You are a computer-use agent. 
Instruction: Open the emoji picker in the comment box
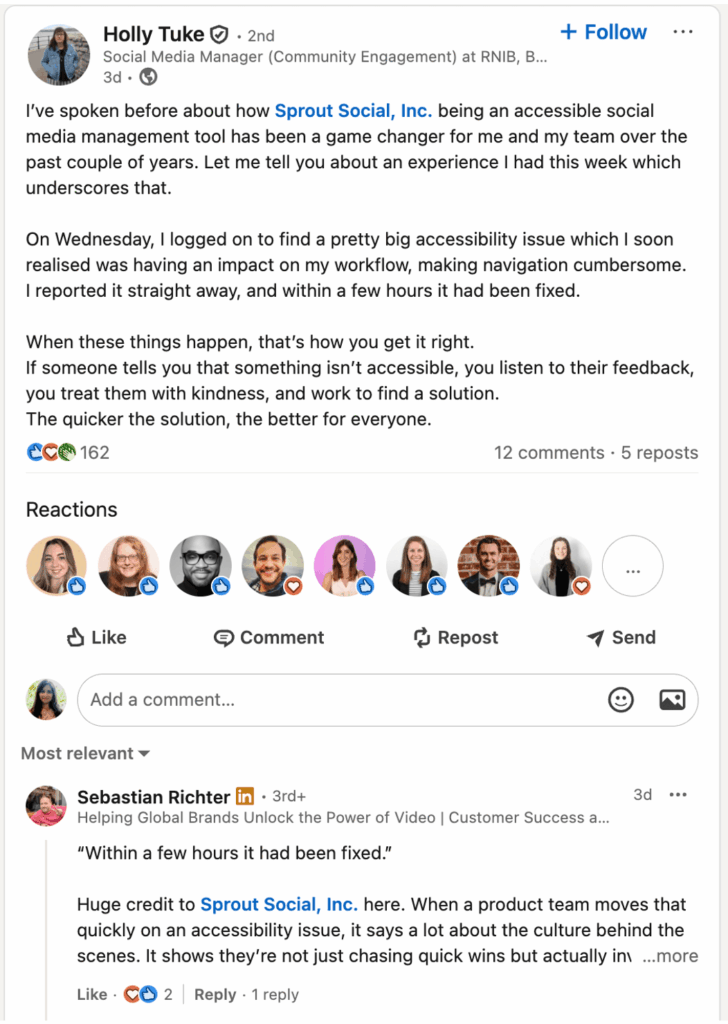[x=621, y=700]
